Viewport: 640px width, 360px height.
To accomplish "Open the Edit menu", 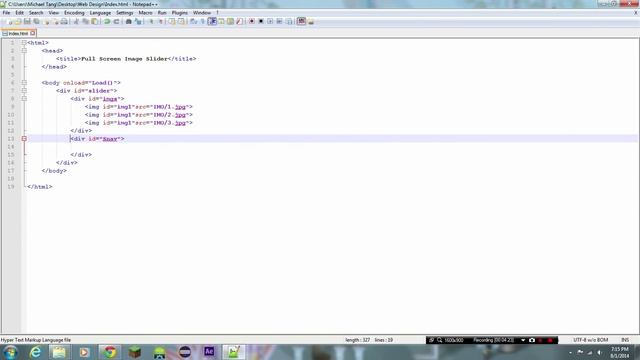I will 19,13.
